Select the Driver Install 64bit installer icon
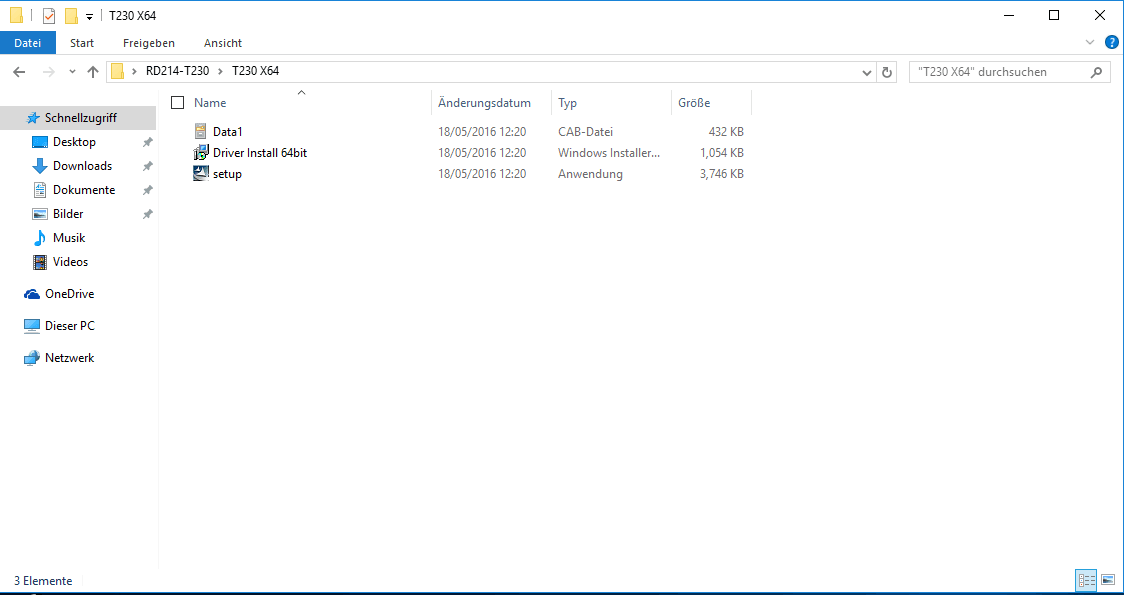 (201, 153)
